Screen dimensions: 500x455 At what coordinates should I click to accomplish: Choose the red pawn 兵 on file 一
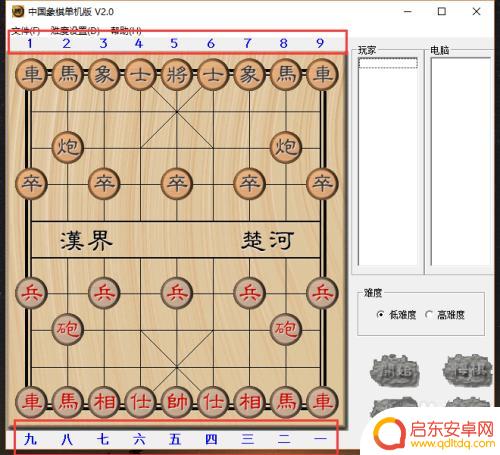[322, 293]
